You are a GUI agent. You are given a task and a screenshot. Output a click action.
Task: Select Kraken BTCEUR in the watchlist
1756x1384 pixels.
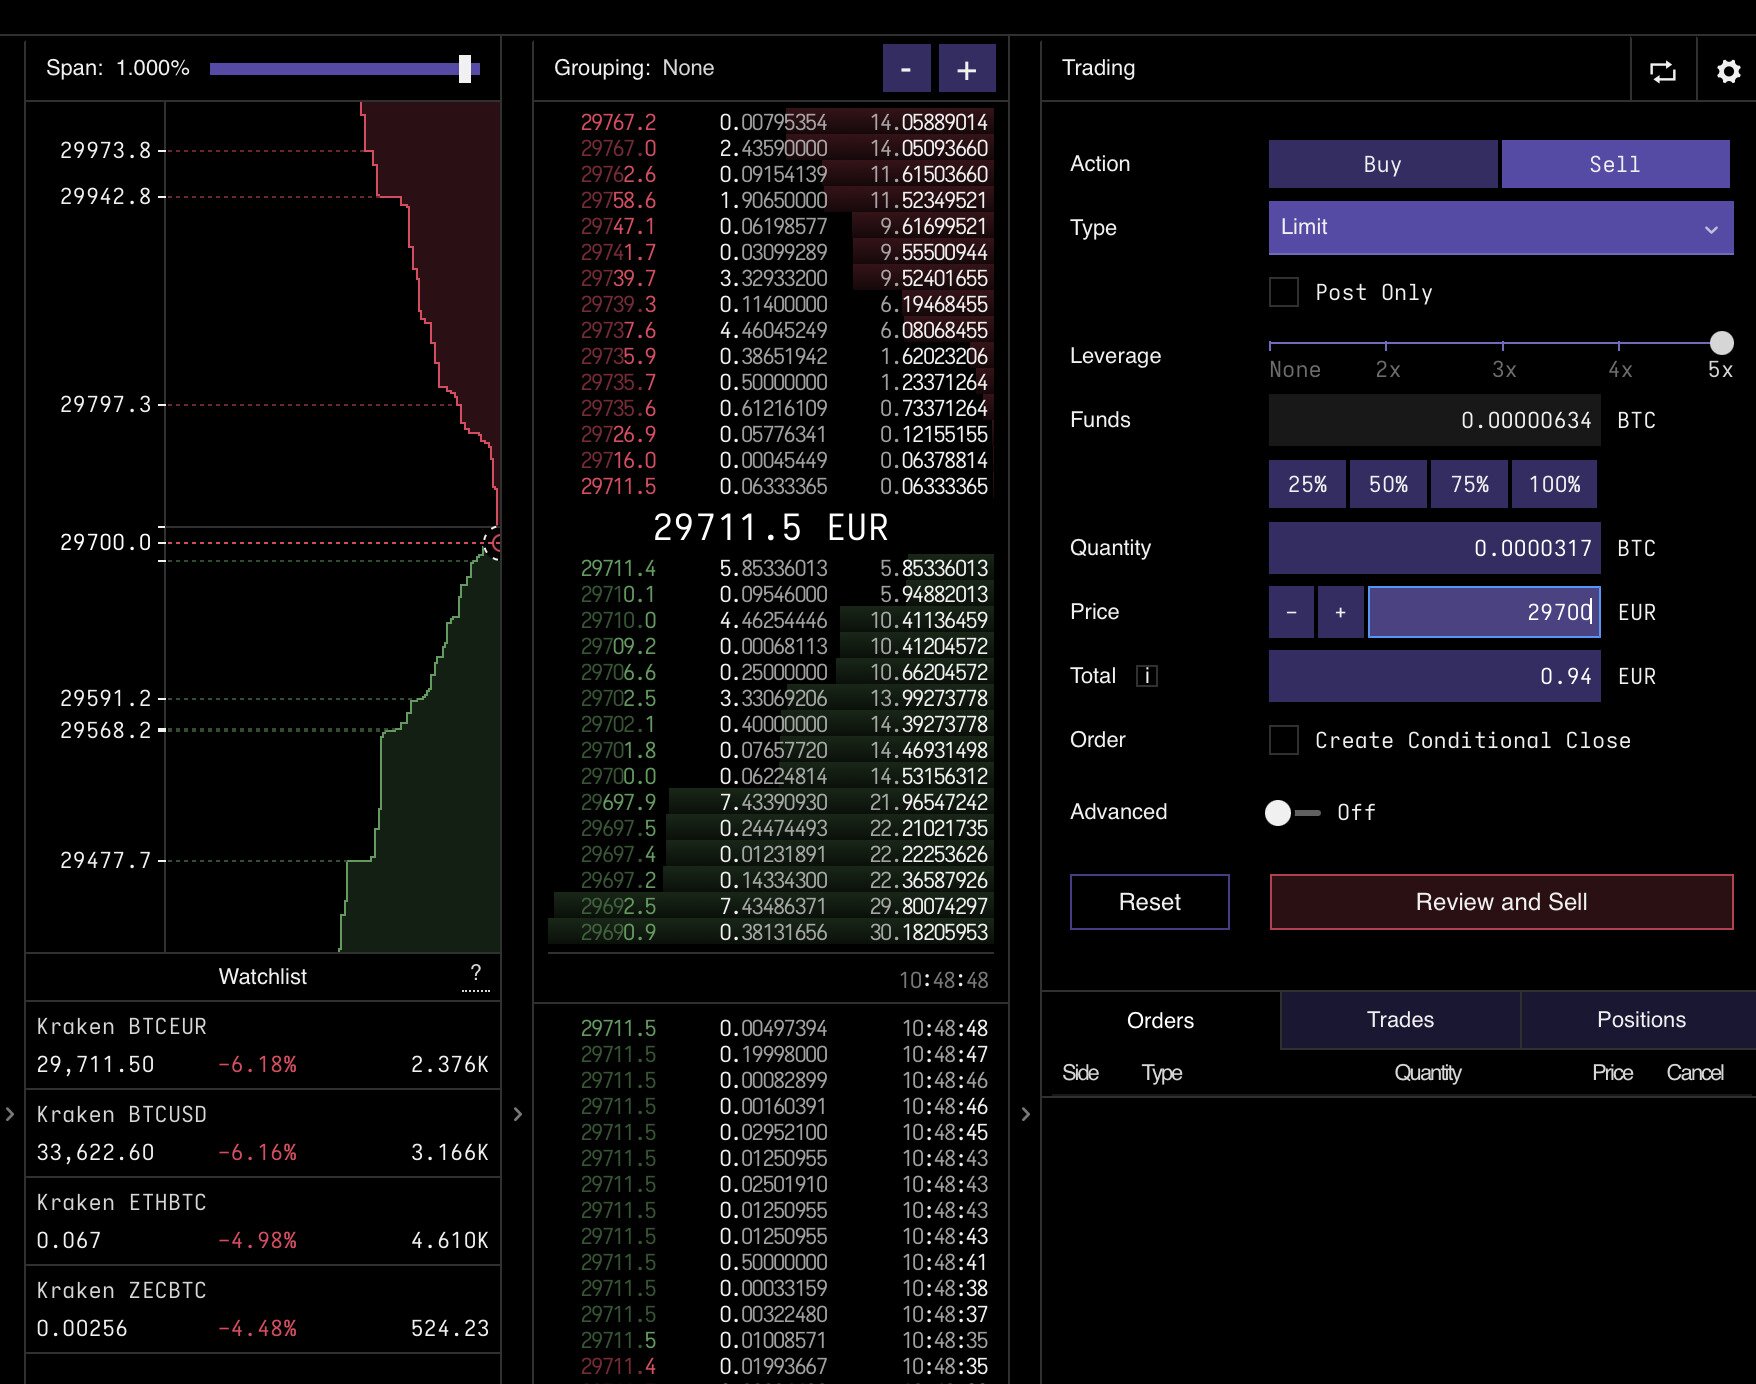(263, 1045)
